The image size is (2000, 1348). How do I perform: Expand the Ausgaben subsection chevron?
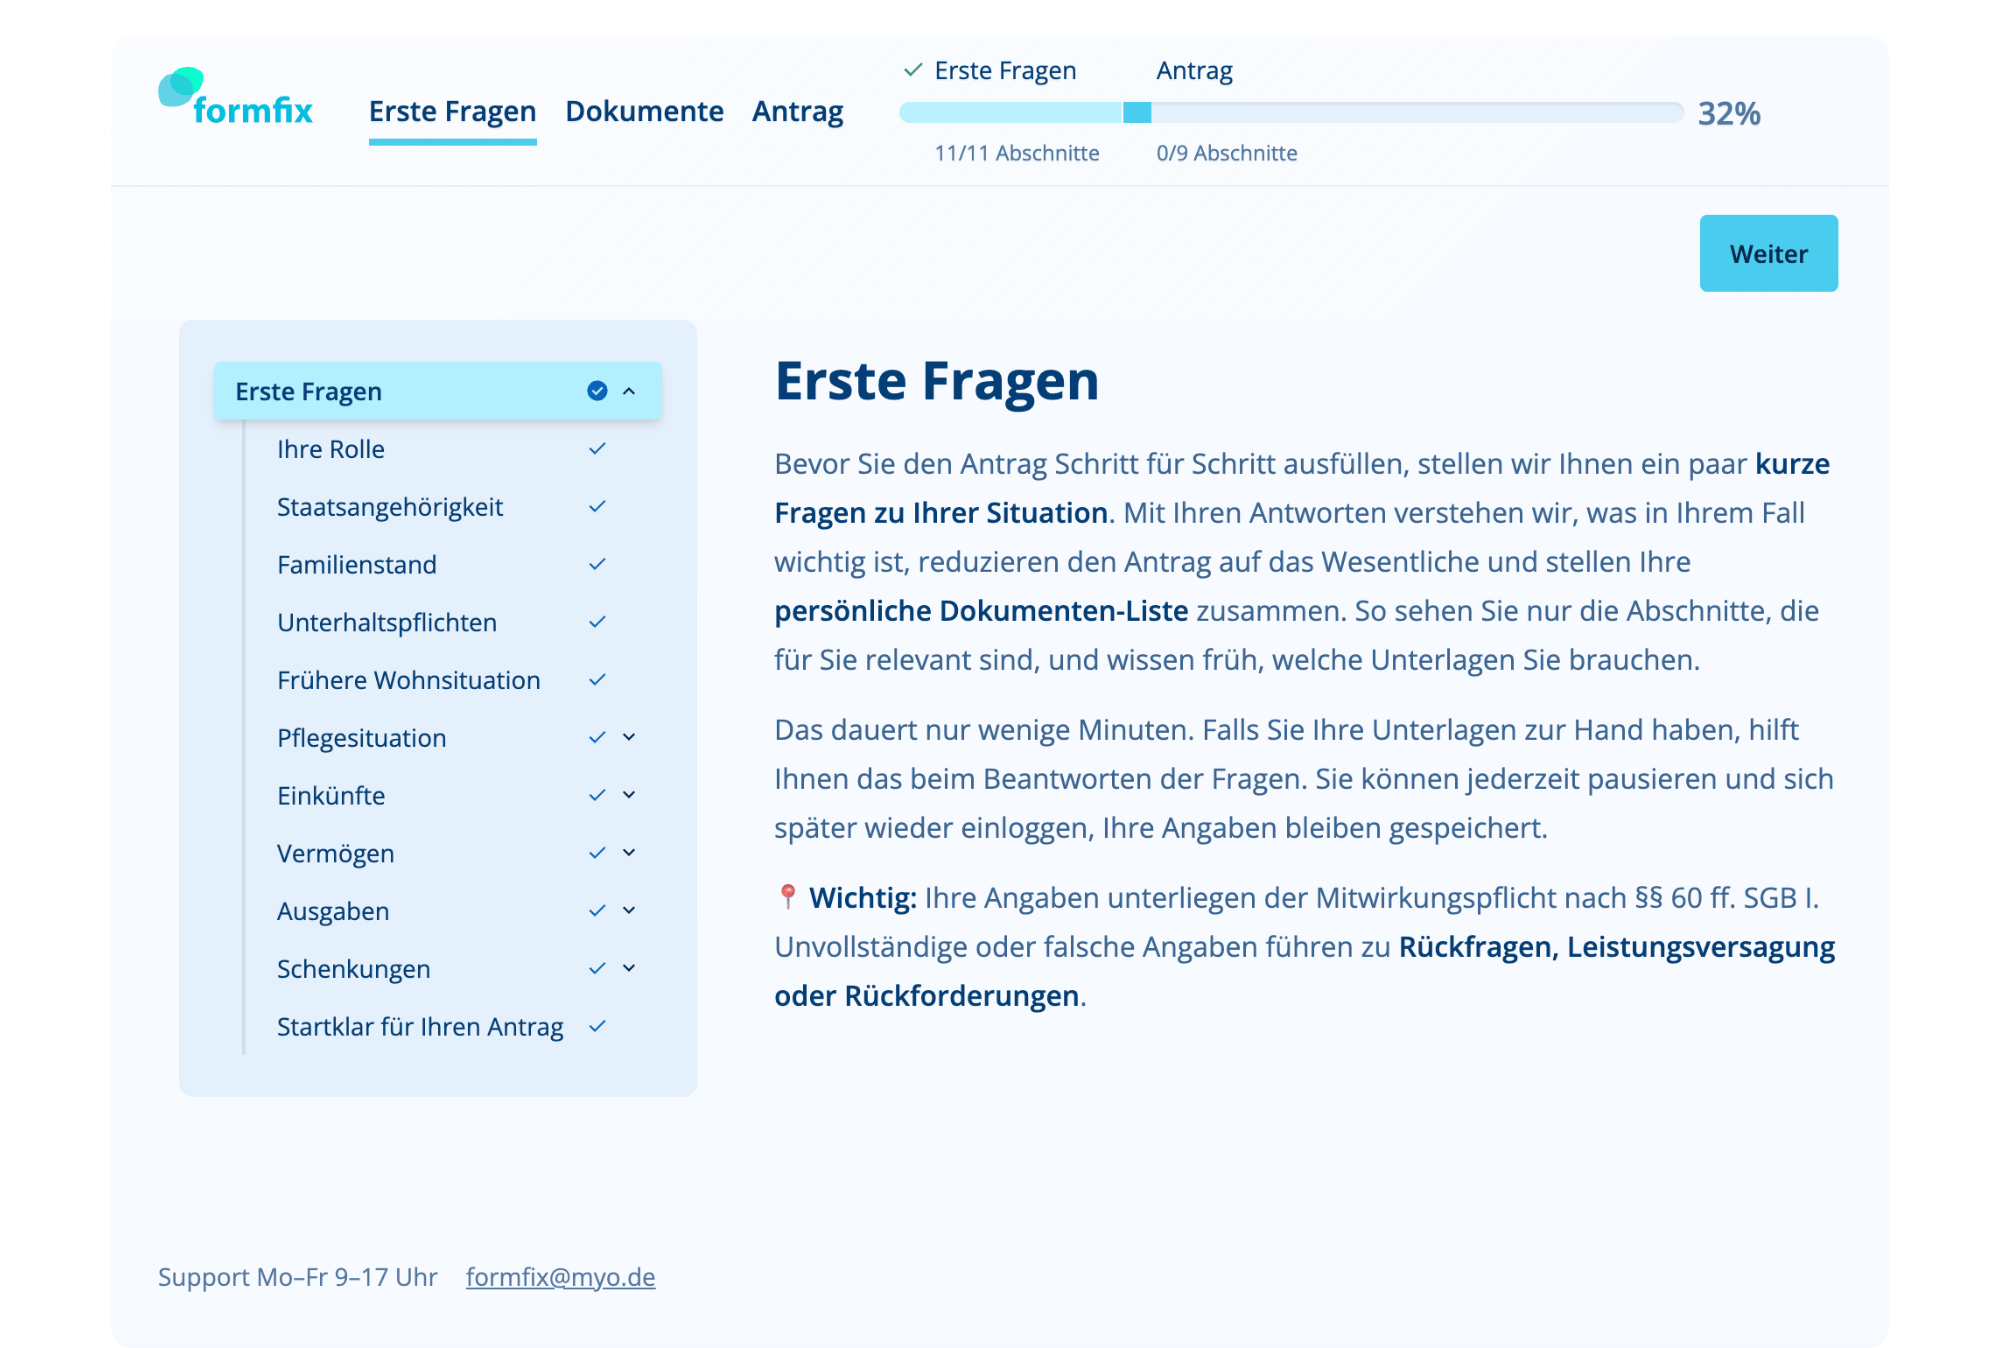(629, 911)
